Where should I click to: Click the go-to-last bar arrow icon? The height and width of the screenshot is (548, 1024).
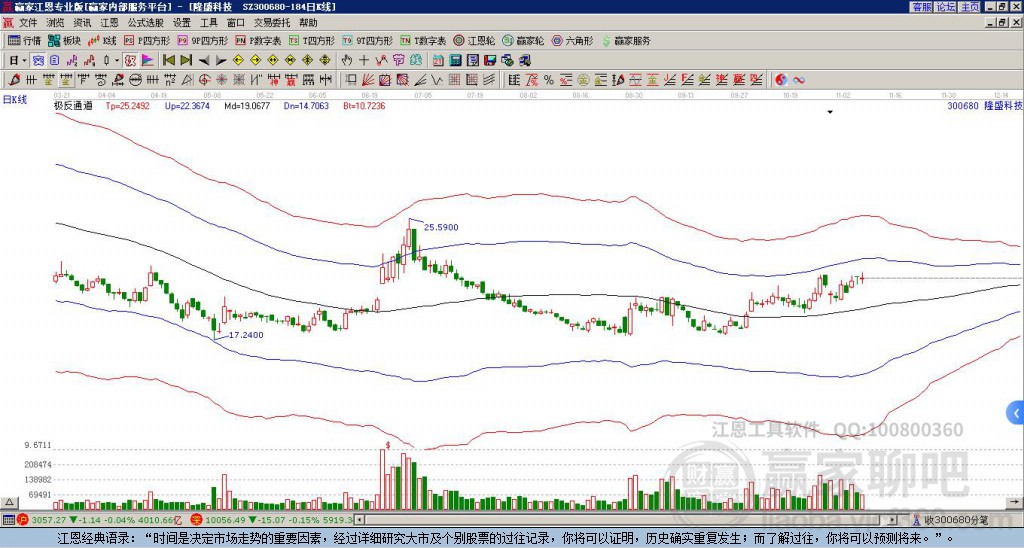pos(186,60)
